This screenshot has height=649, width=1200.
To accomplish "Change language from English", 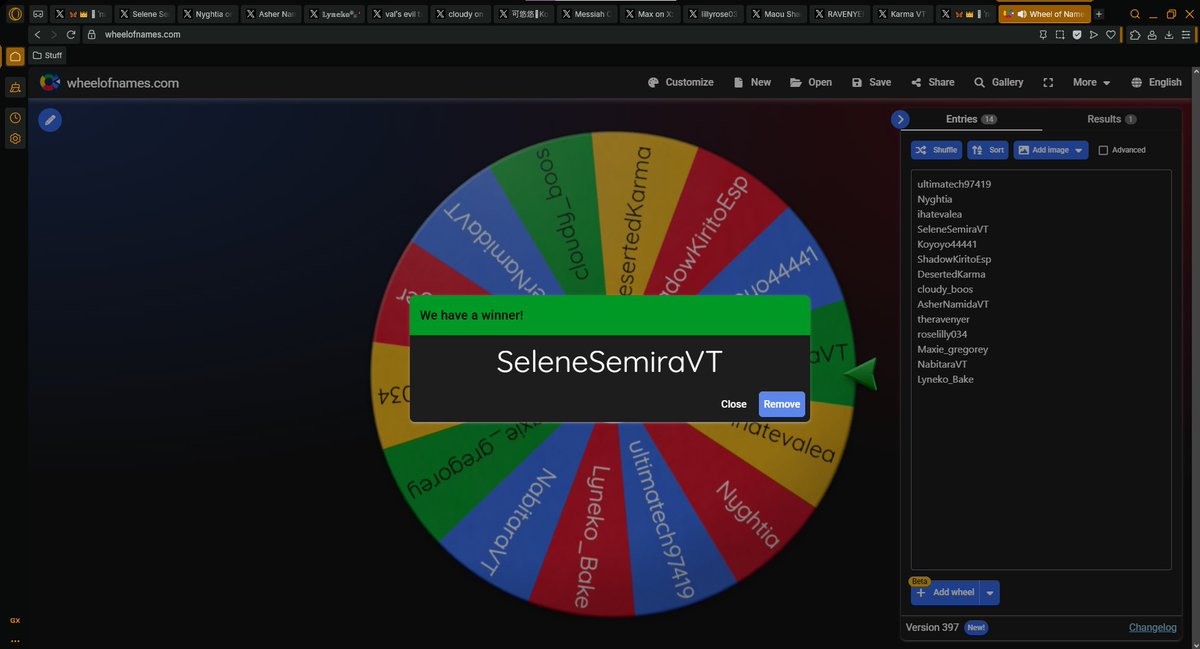I will coord(1156,82).
